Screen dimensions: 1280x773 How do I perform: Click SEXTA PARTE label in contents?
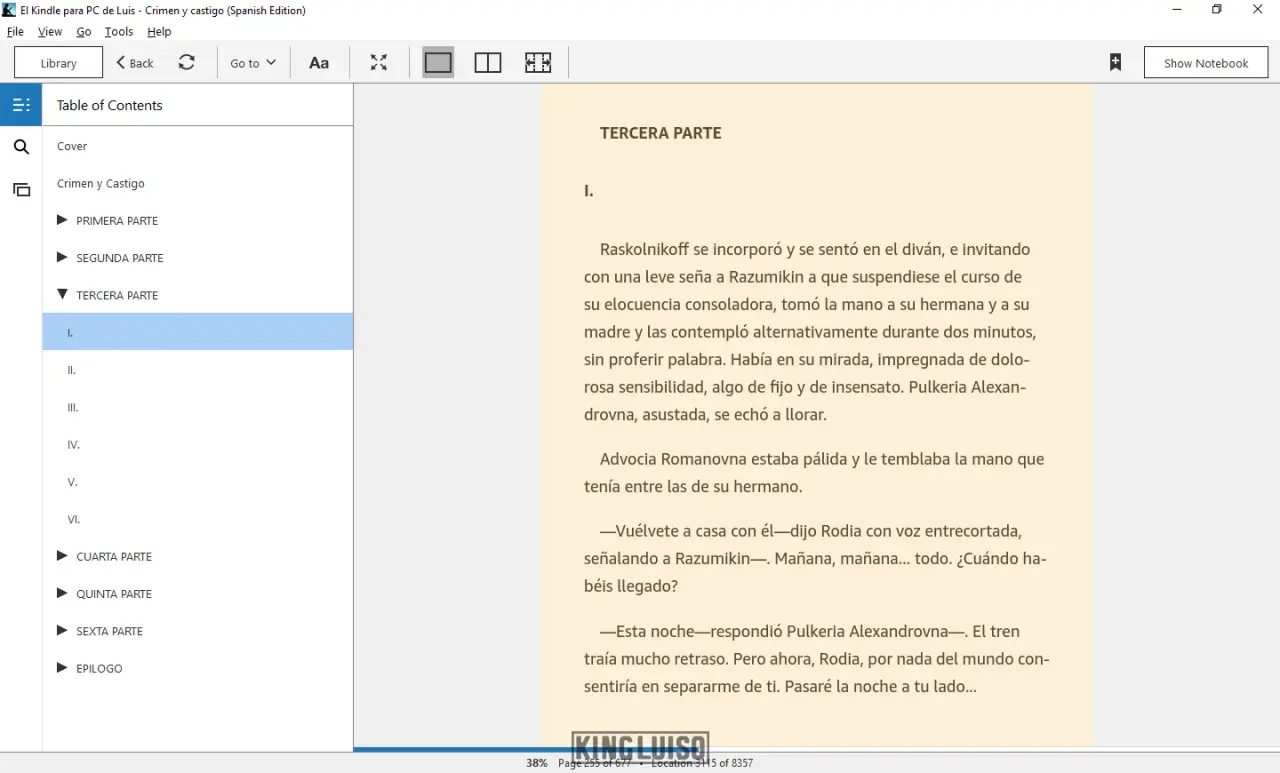pyautogui.click(x=110, y=631)
